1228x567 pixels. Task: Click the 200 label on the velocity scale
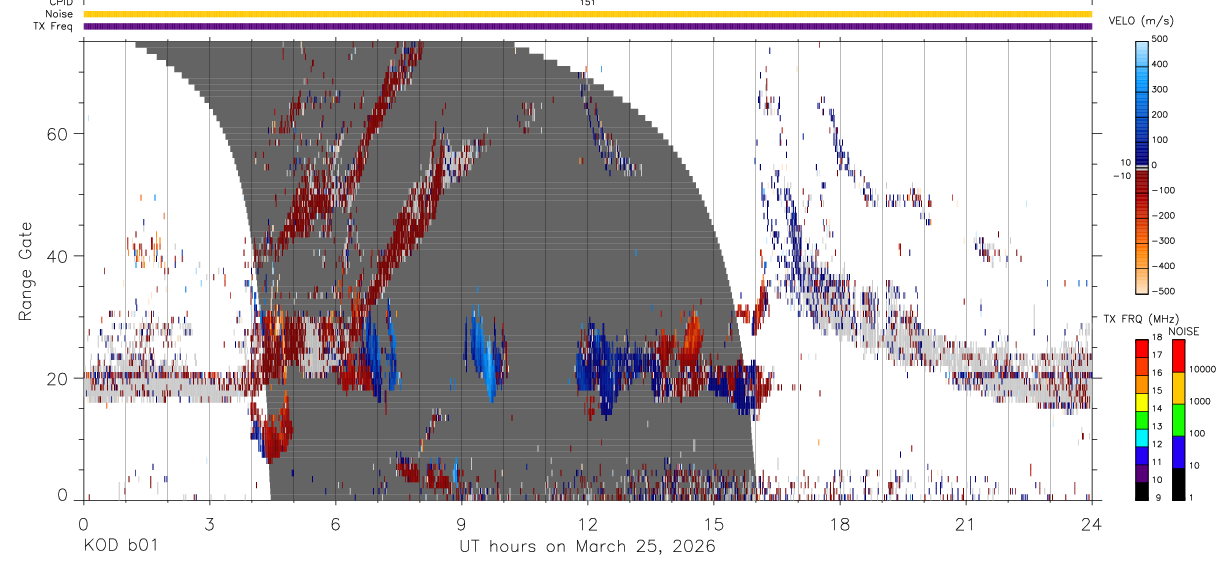pyautogui.click(x=1160, y=115)
